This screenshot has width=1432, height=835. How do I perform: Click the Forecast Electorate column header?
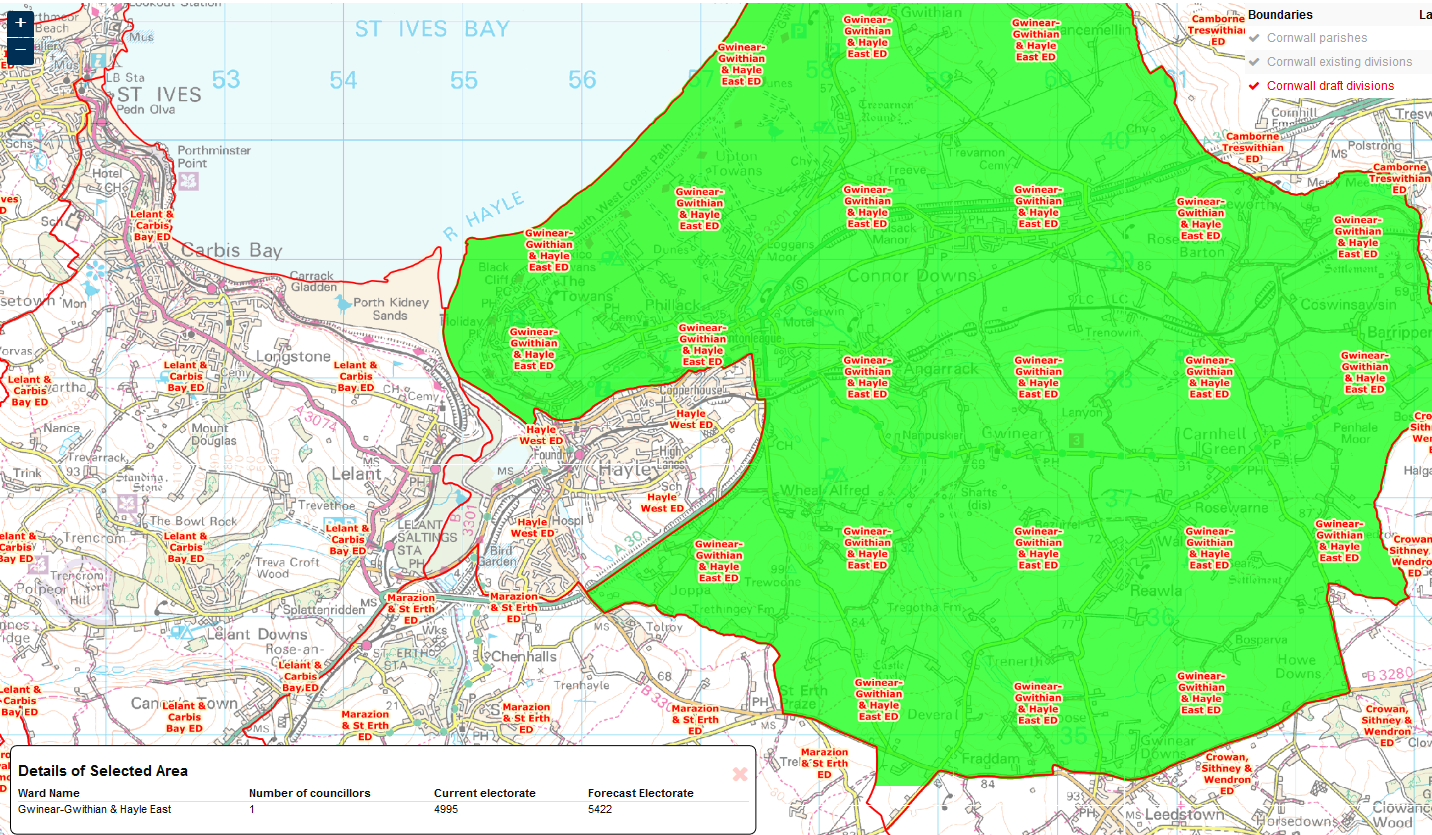(640, 793)
